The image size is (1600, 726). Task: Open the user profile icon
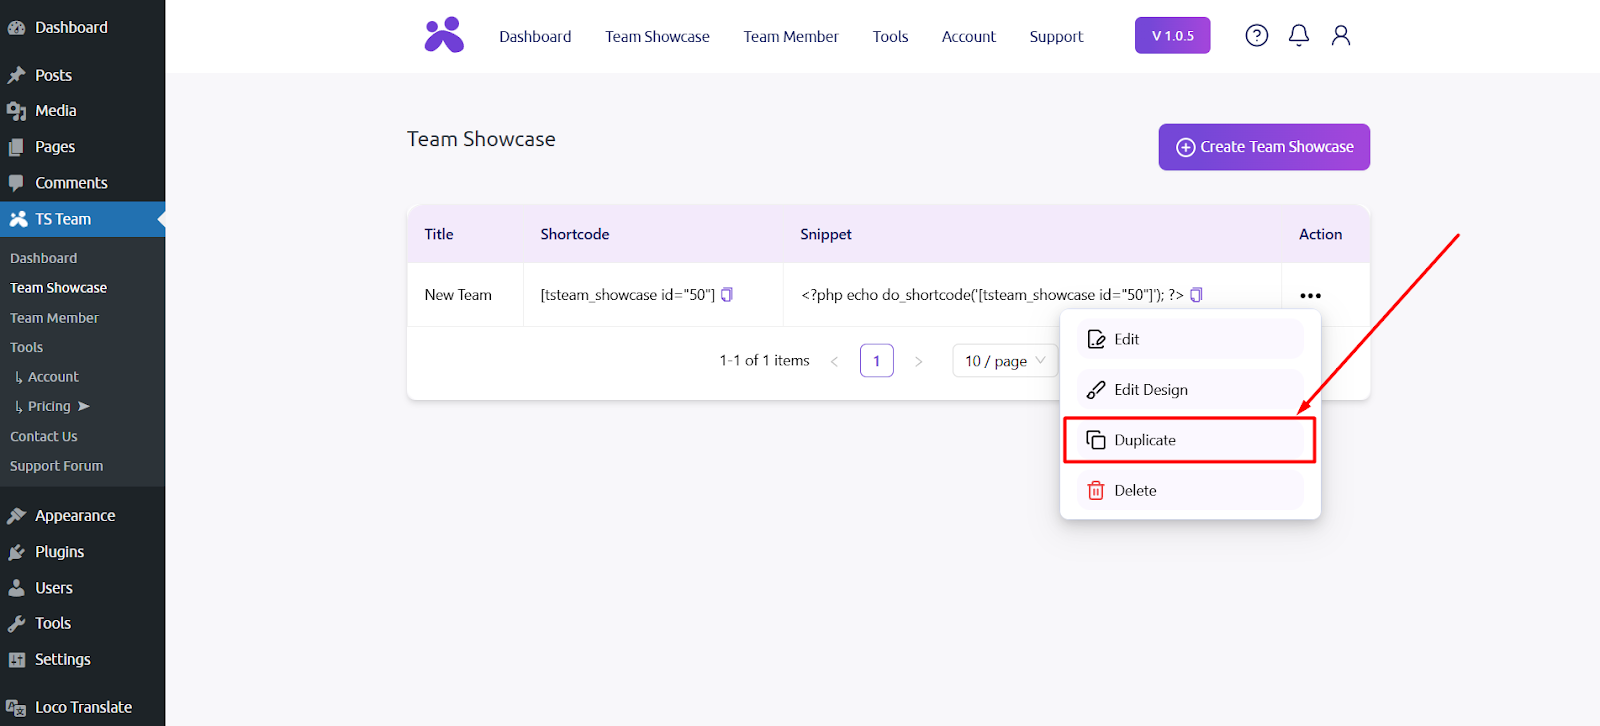[x=1340, y=36]
